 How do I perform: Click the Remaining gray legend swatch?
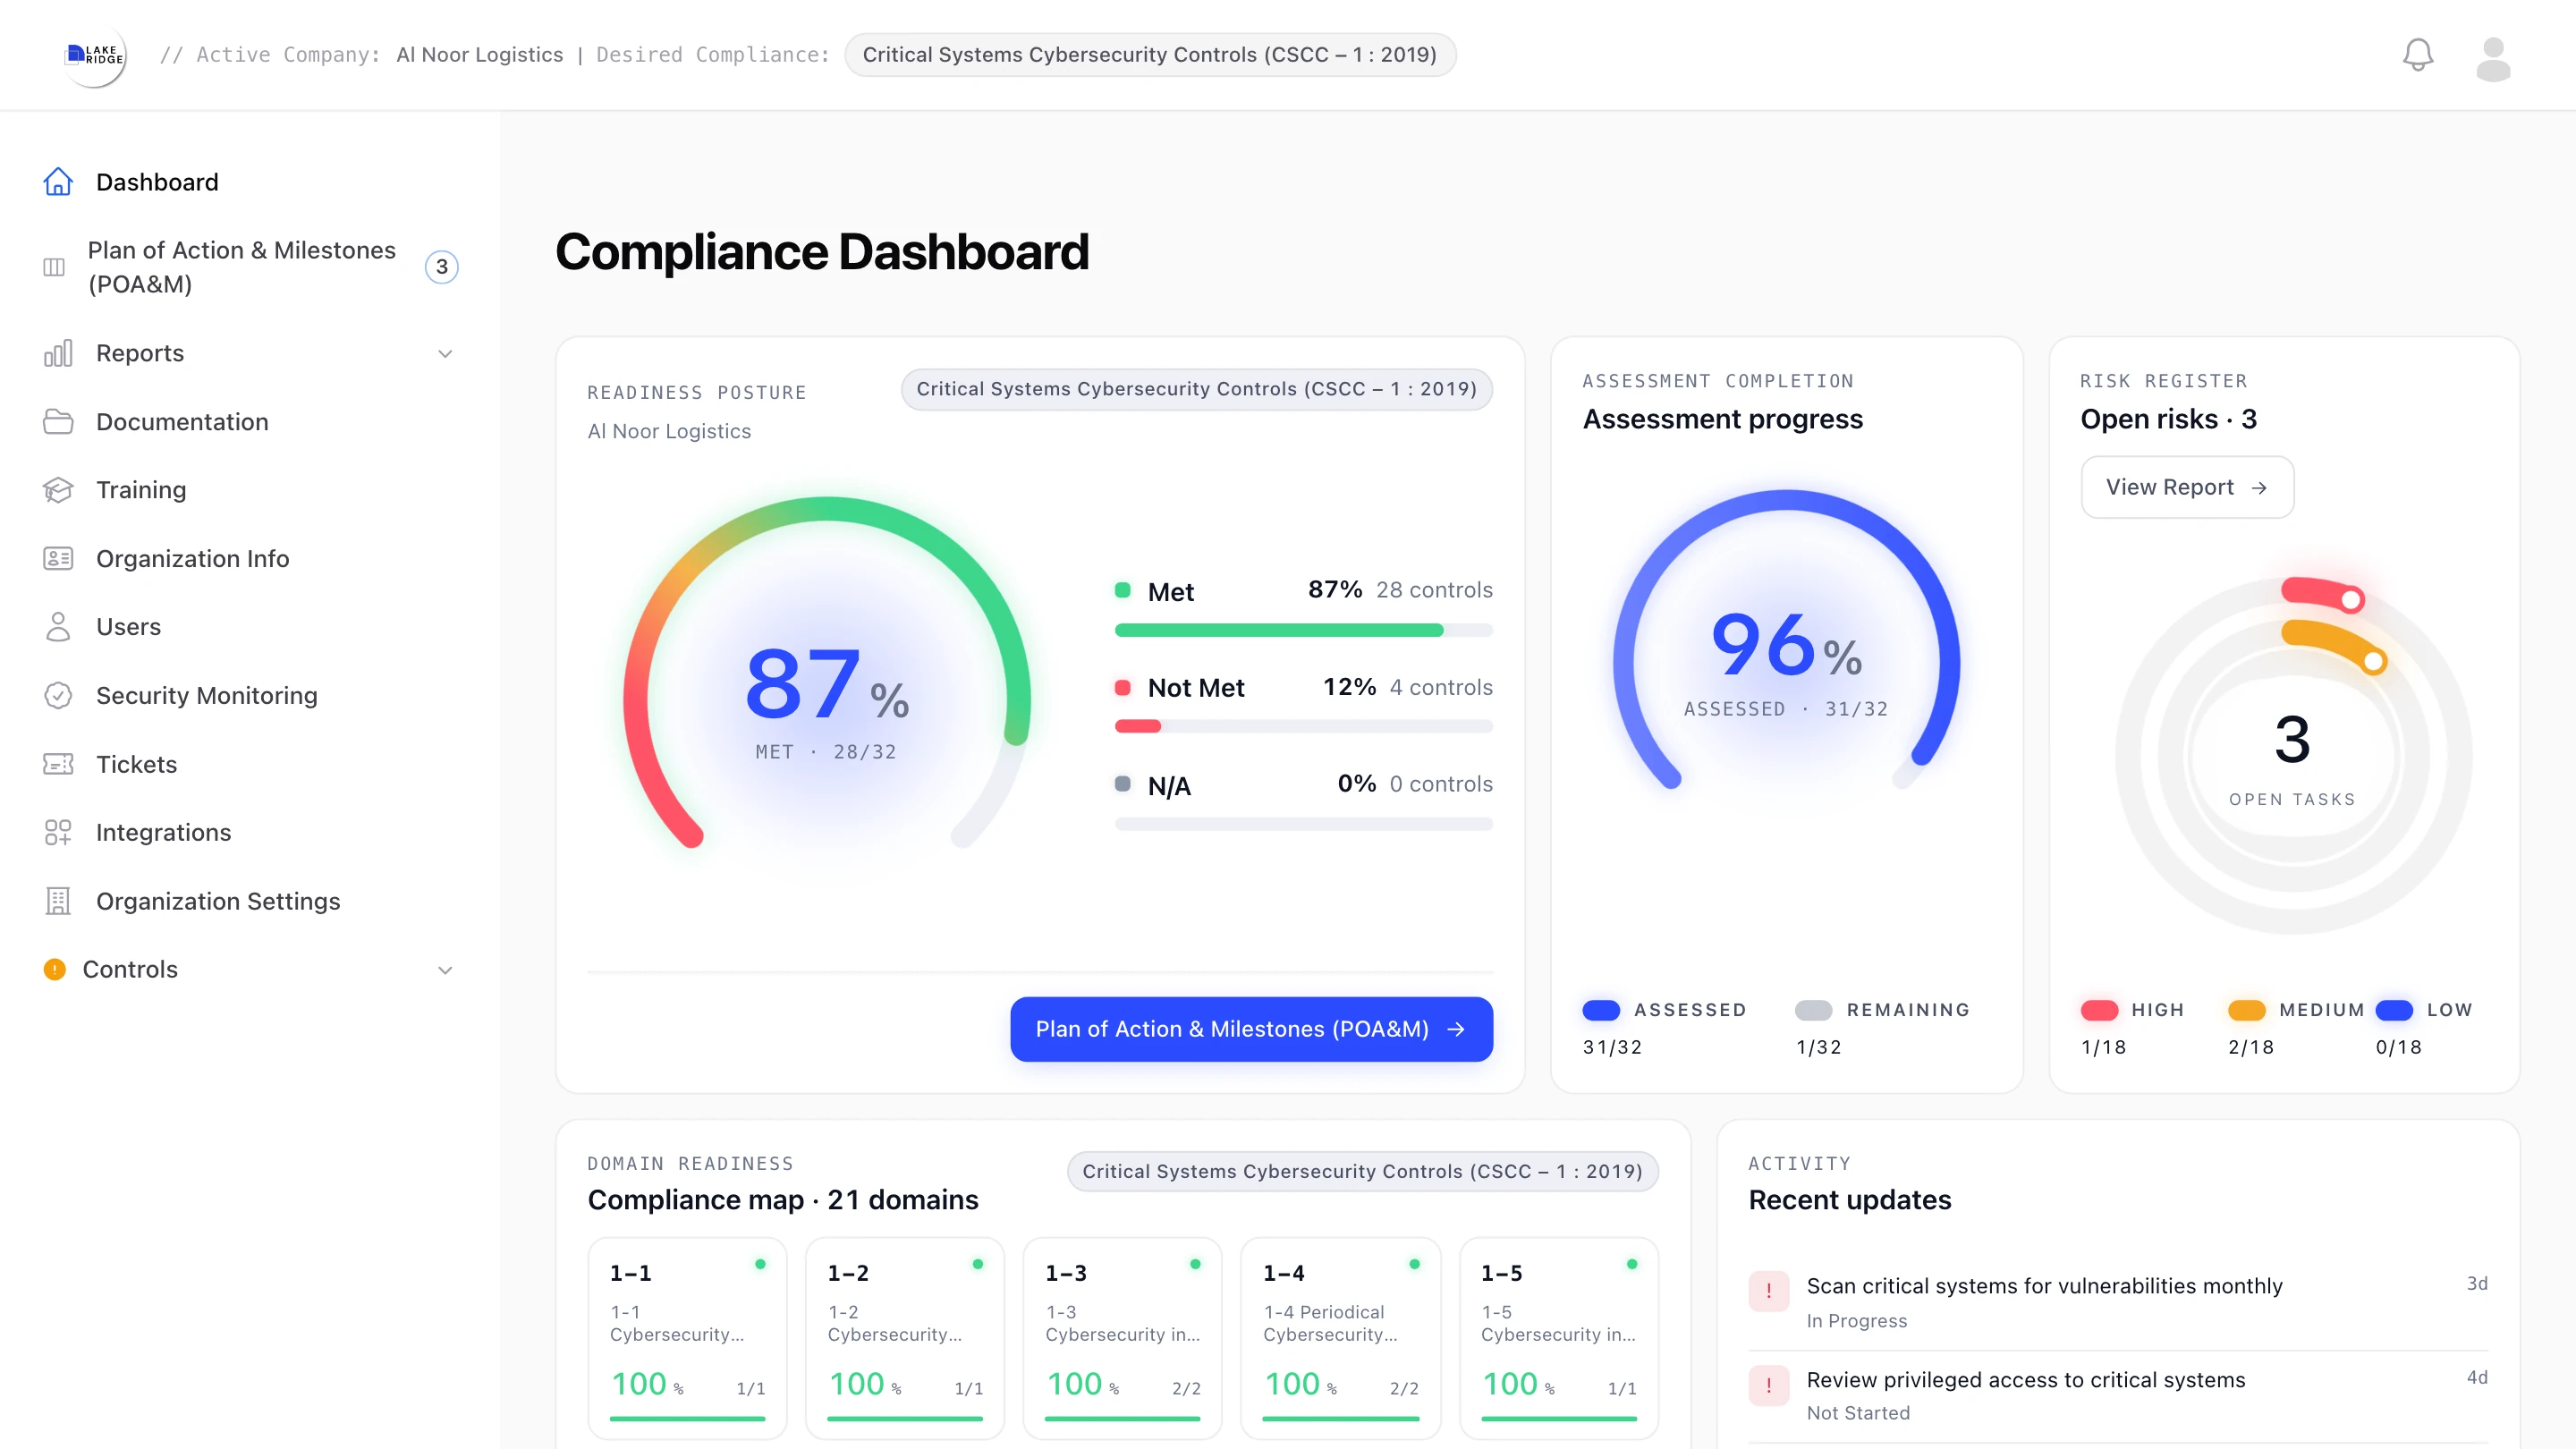click(1813, 1010)
